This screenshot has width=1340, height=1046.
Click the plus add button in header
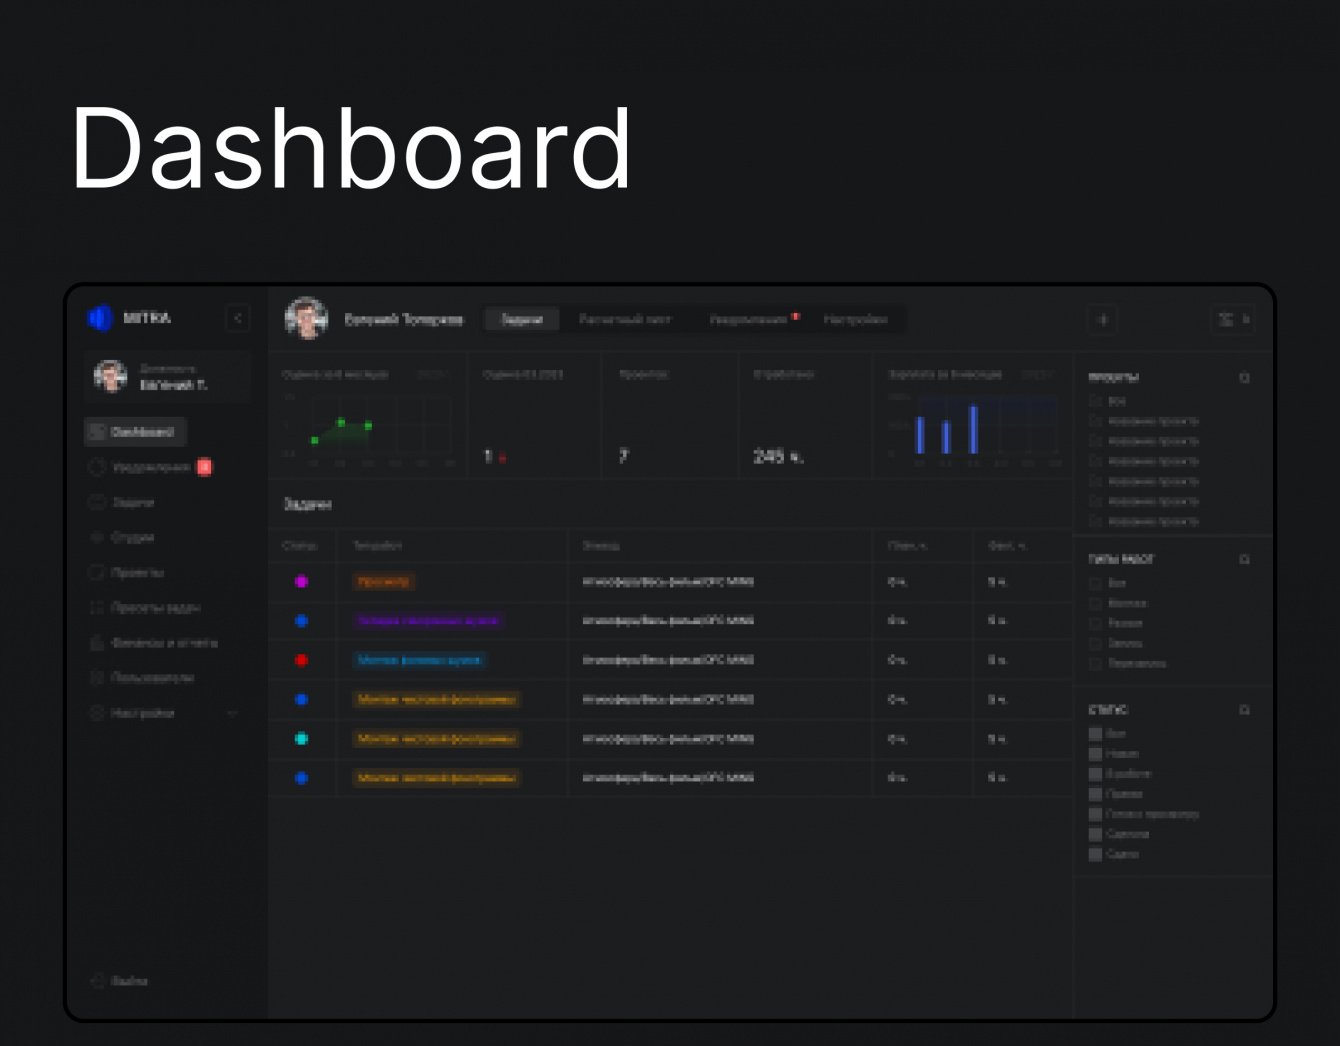tap(1103, 319)
